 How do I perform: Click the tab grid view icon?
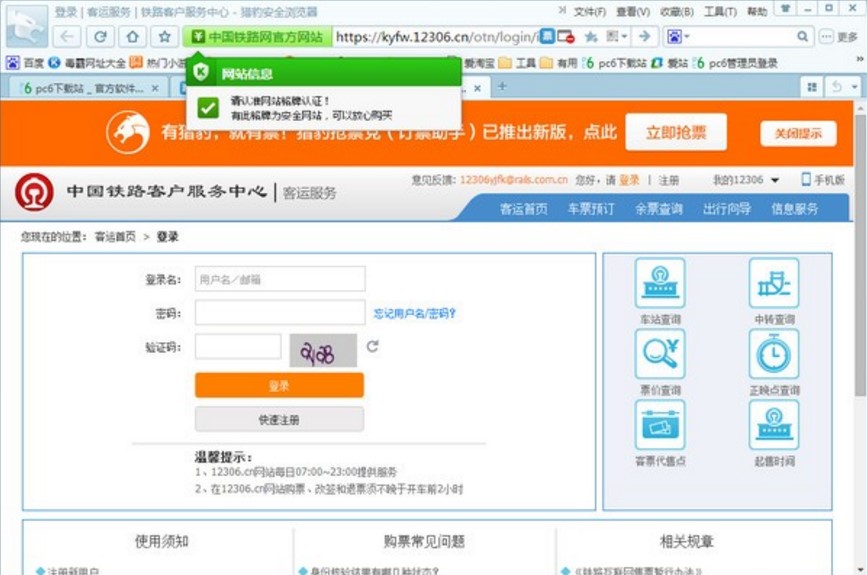[812, 87]
